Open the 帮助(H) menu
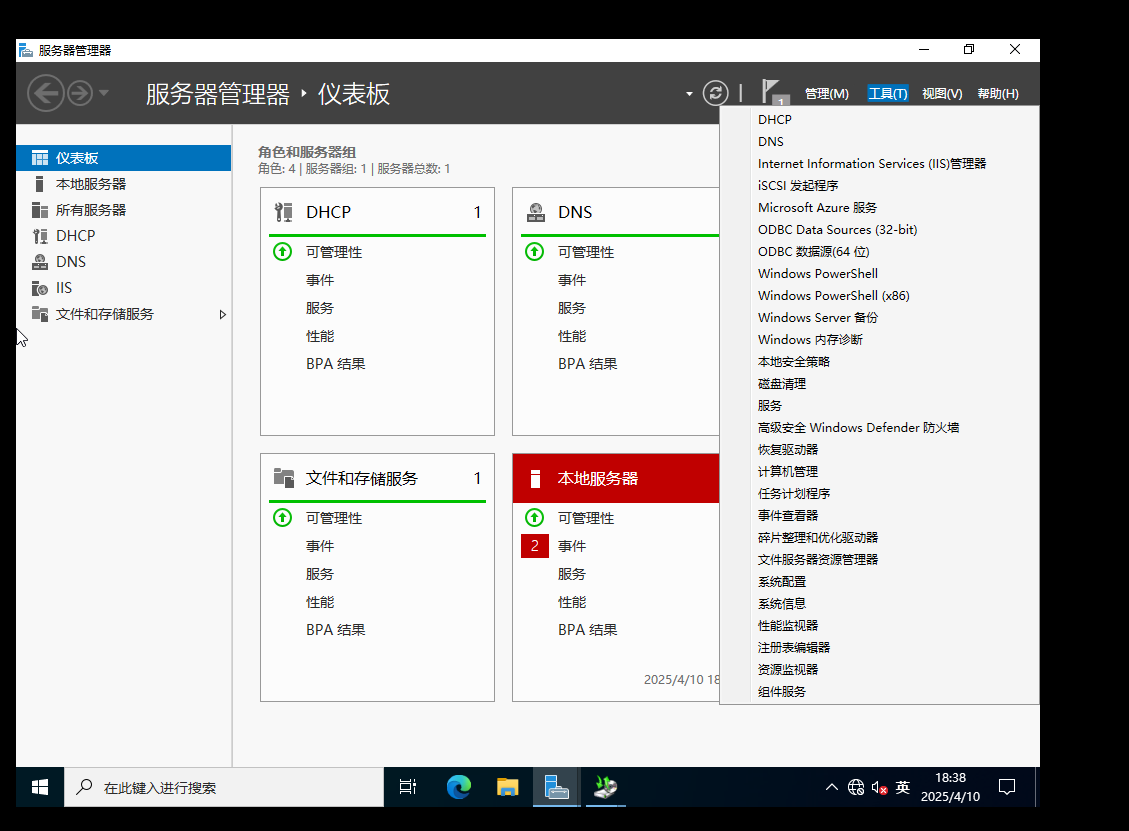This screenshot has width=1129, height=831. (998, 94)
